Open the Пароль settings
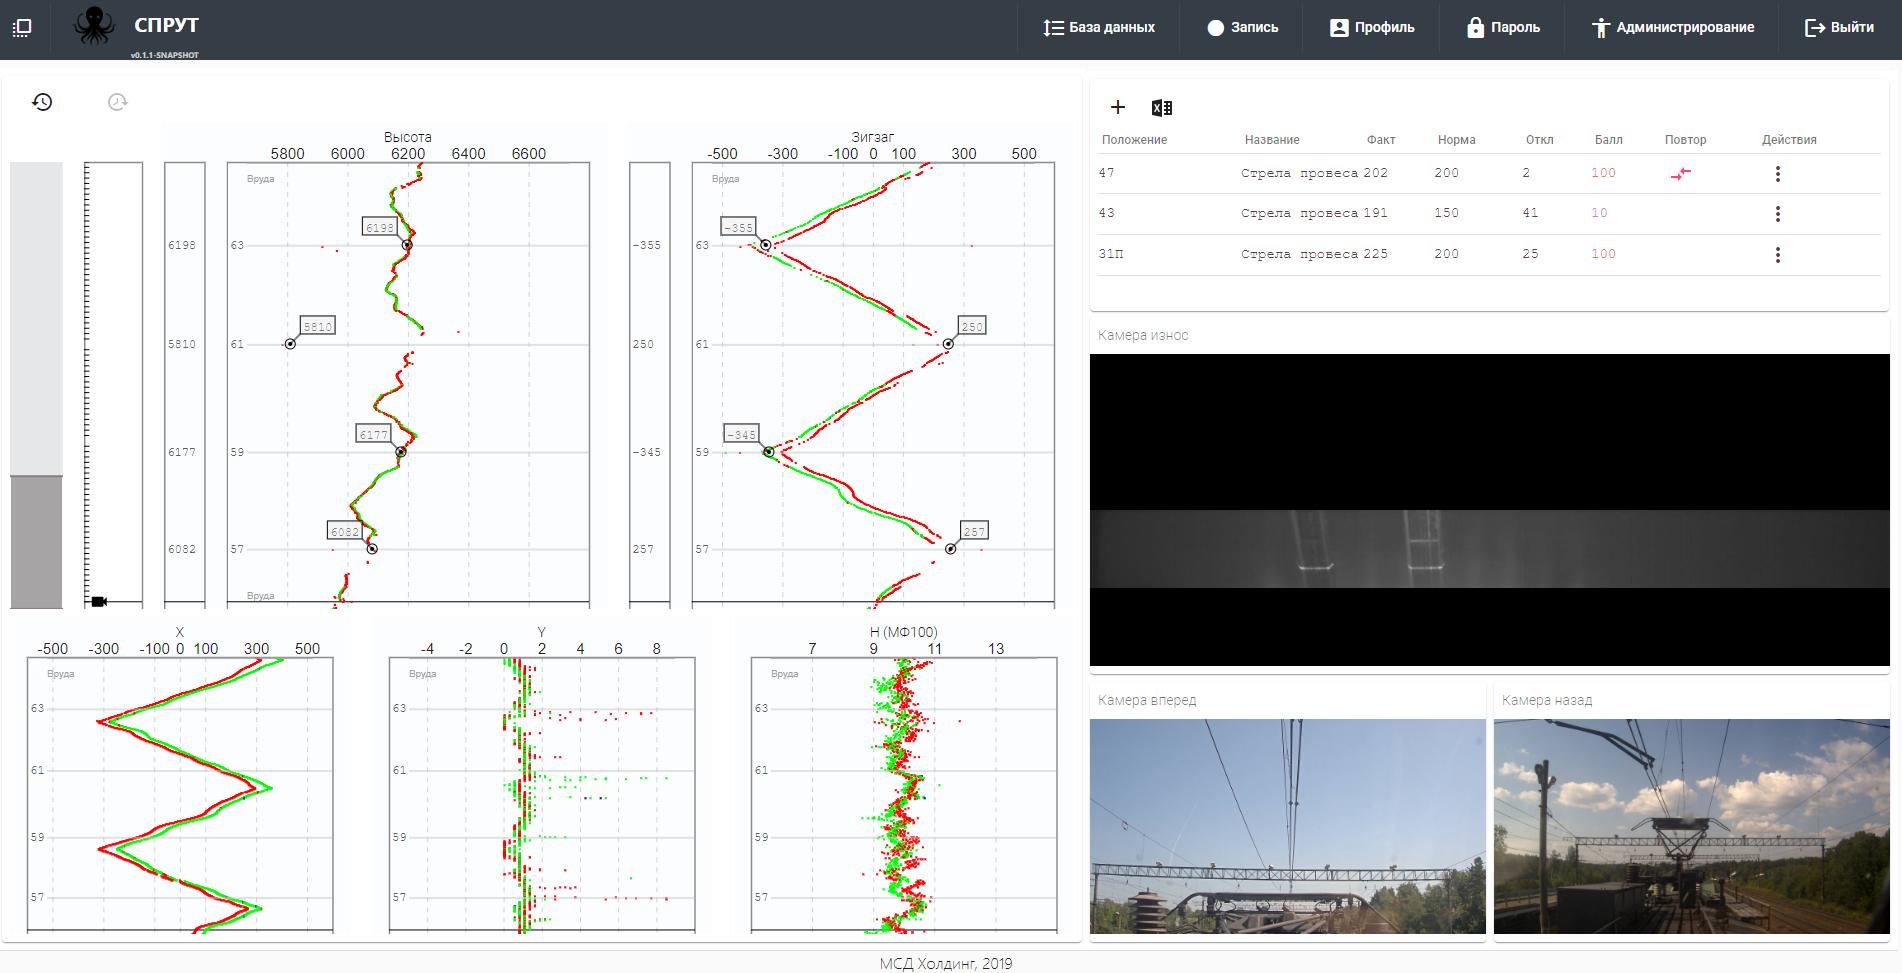The width and height of the screenshot is (1902, 973). click(1503, 28)
